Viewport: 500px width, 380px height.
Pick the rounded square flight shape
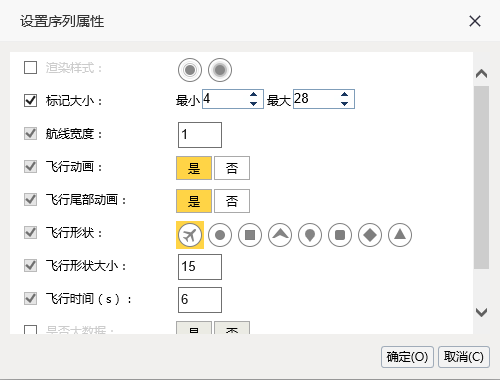point(340,235)
